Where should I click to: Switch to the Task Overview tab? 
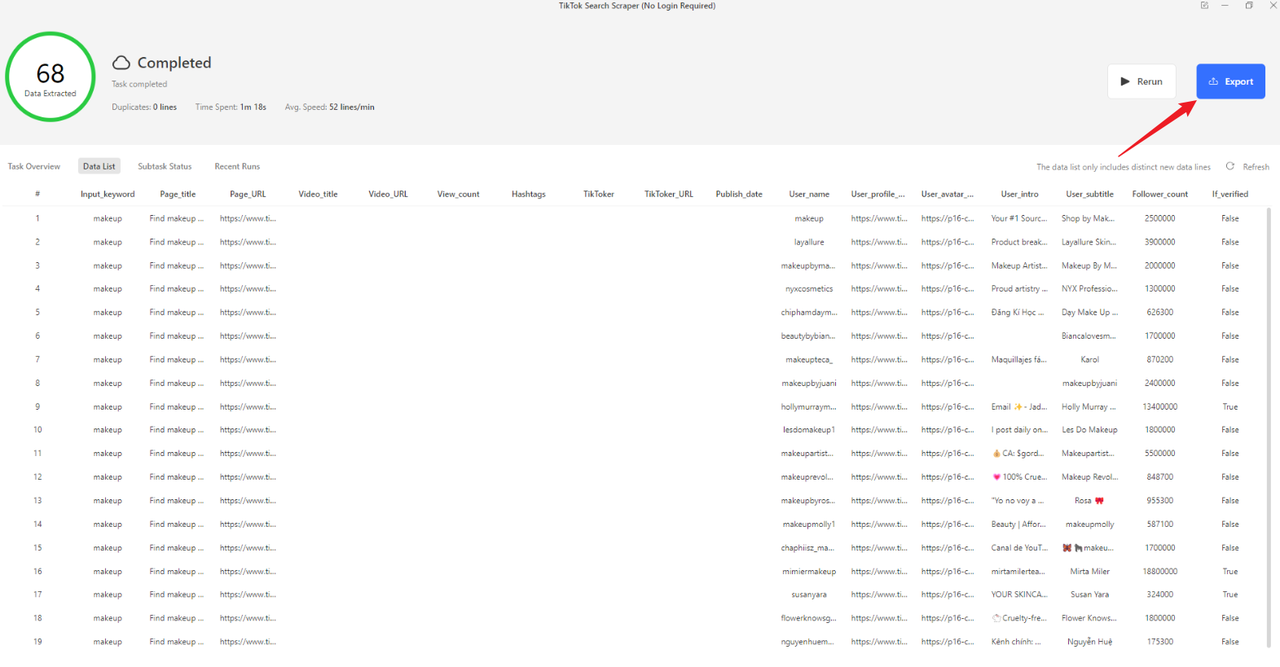[34, 167]
